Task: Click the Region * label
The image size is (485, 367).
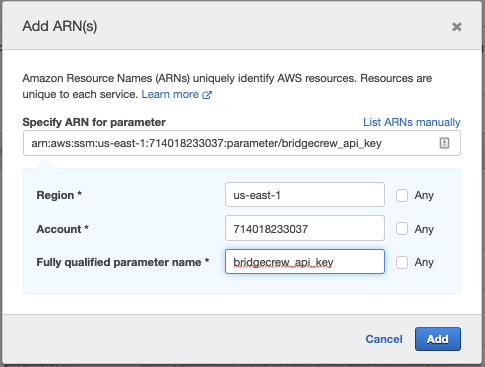Action: 59,195
